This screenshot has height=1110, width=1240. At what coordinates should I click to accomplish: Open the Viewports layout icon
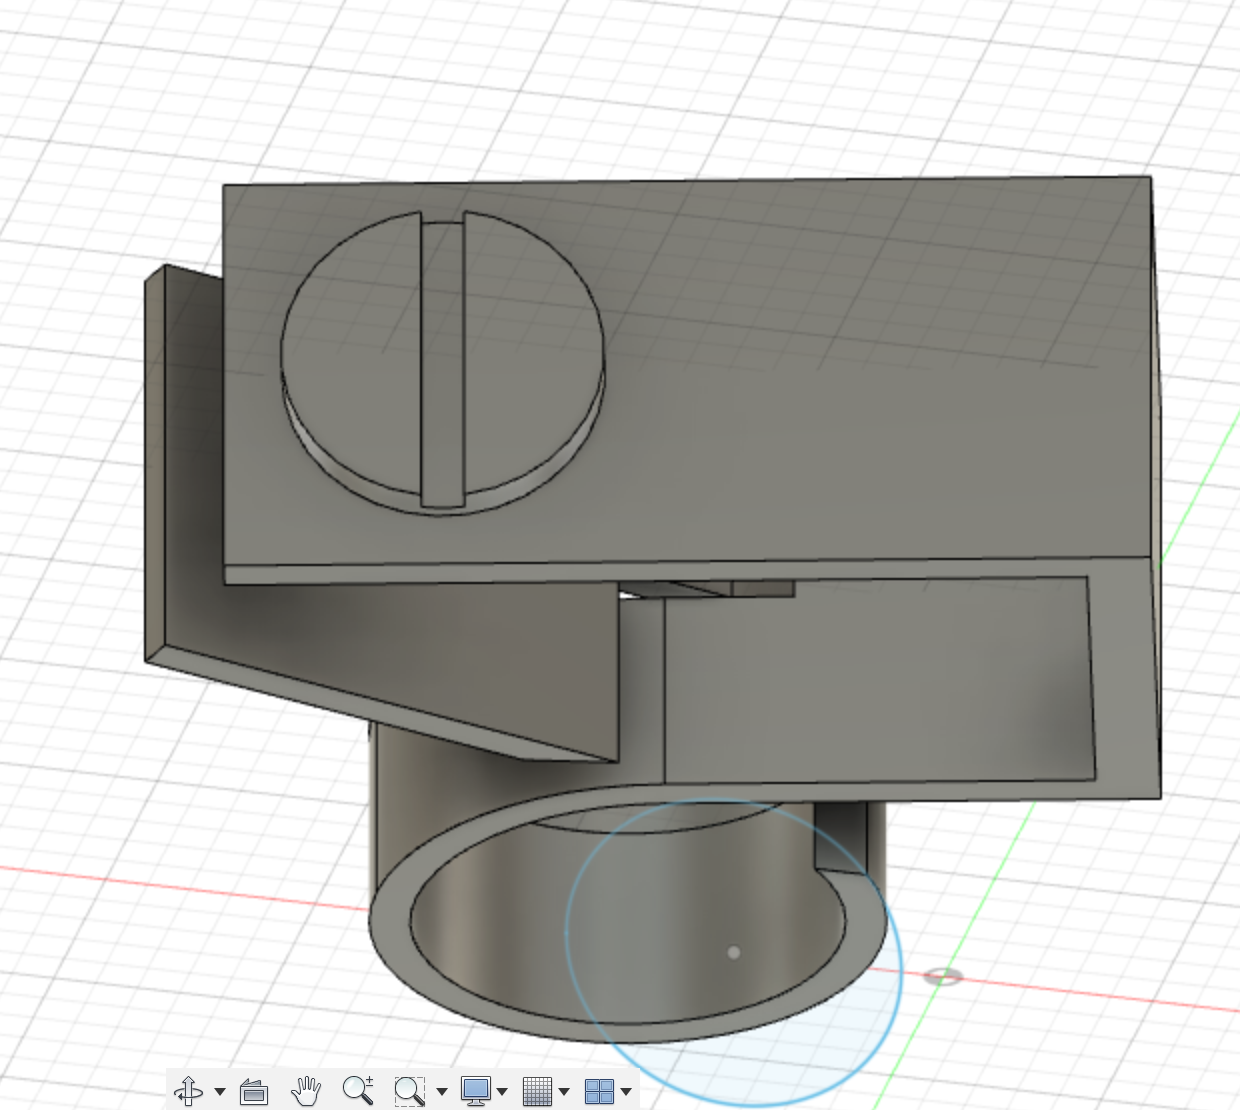pos(599,1091)
